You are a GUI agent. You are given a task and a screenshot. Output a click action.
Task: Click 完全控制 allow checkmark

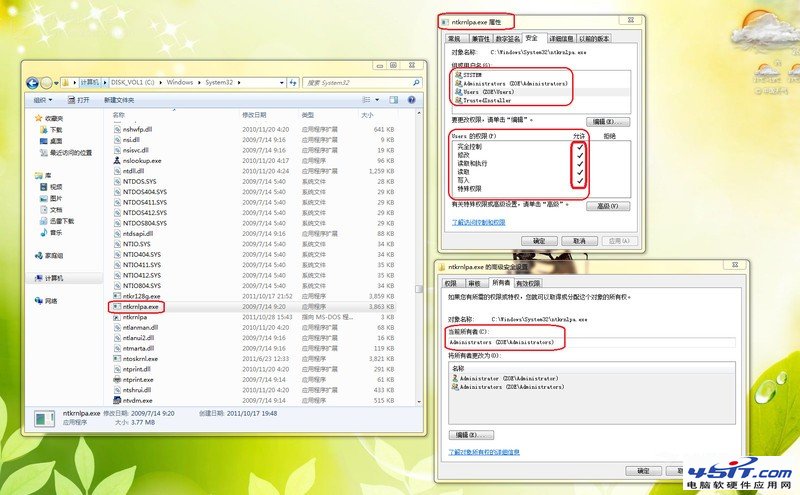pos(580,147)
